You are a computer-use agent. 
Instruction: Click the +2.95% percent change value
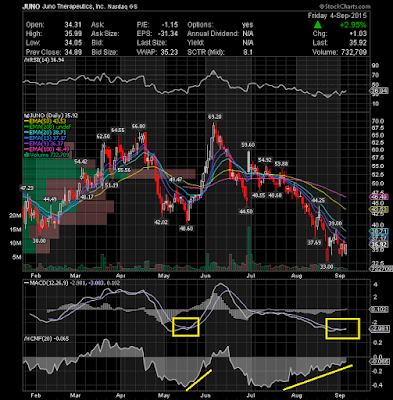click(x=353, y=25)
